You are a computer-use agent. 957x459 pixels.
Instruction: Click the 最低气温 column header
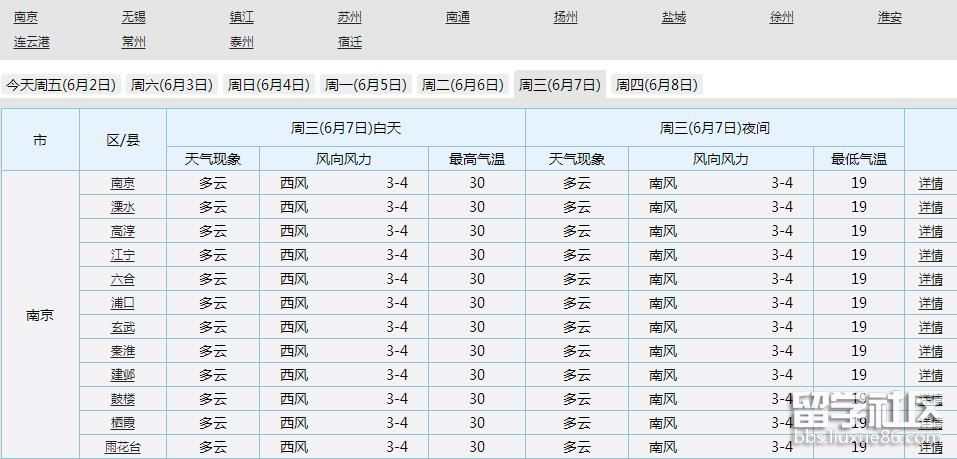click(859, 159)
